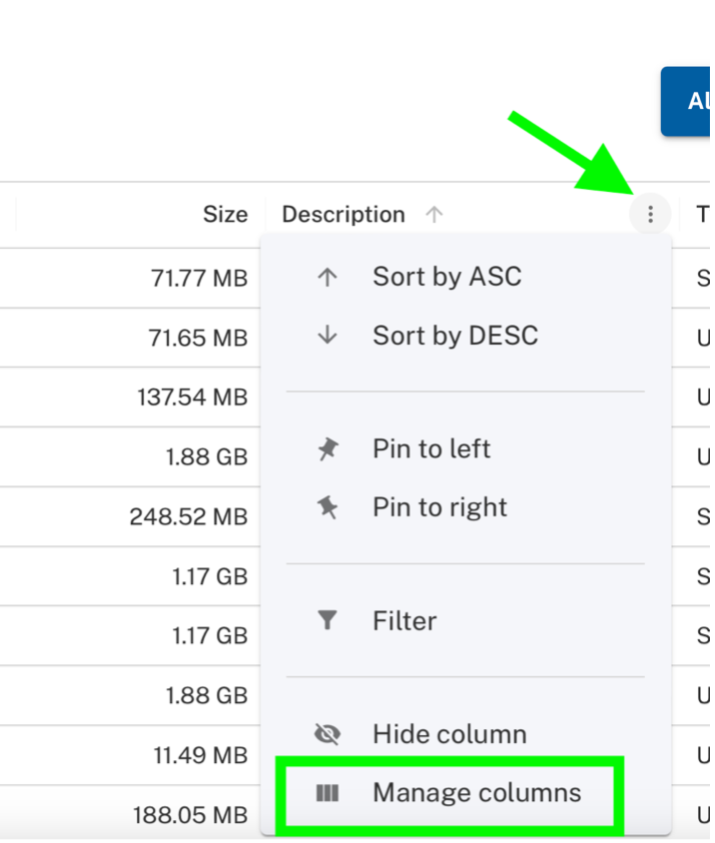Click the 248.52 MB size cell
The height and width of the screenshot is (843, 715).
[x=188, y=517]
